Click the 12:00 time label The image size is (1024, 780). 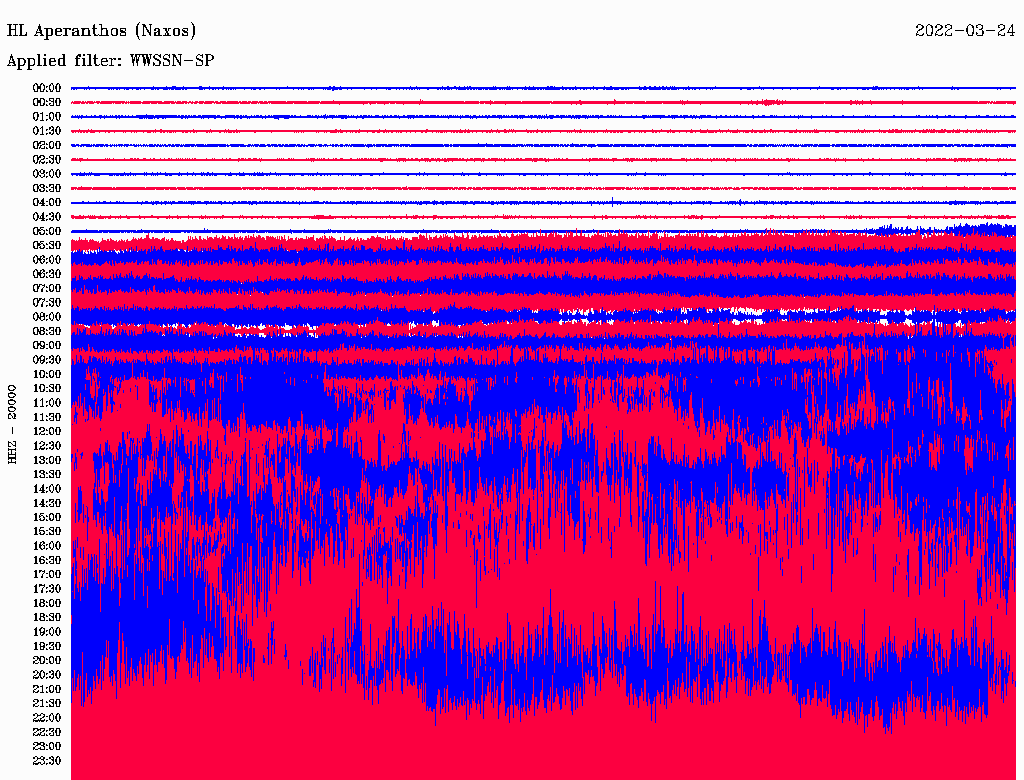[x=47, y=431]
